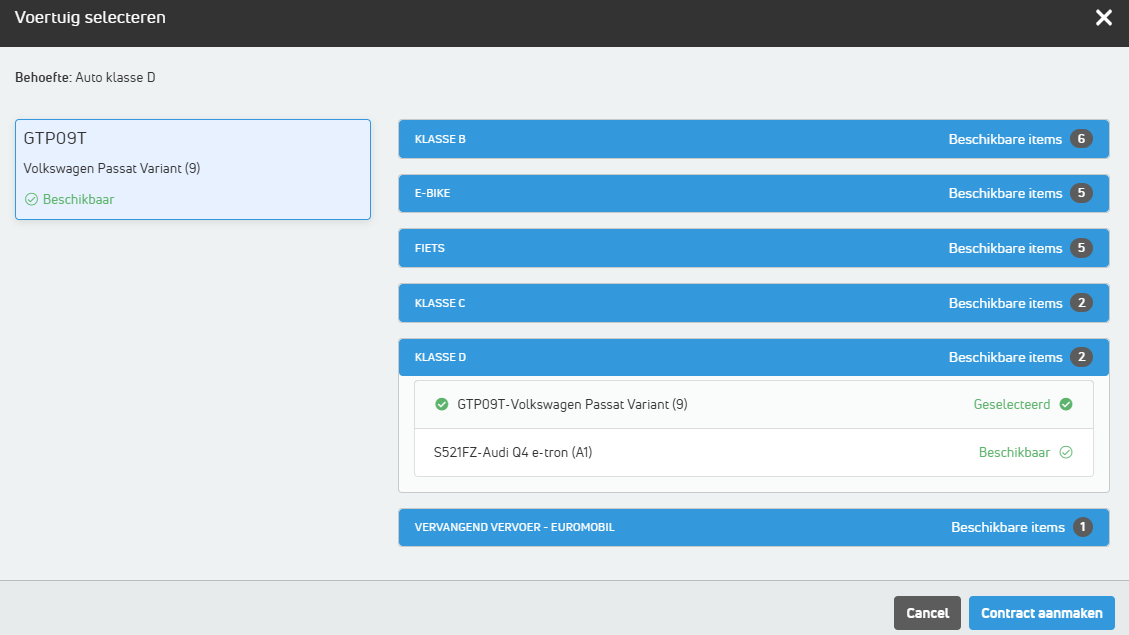The image size is (1129, 635).
Task: Click the count badge 6 on Klasse B
Action: click(x=1080, y=139)
